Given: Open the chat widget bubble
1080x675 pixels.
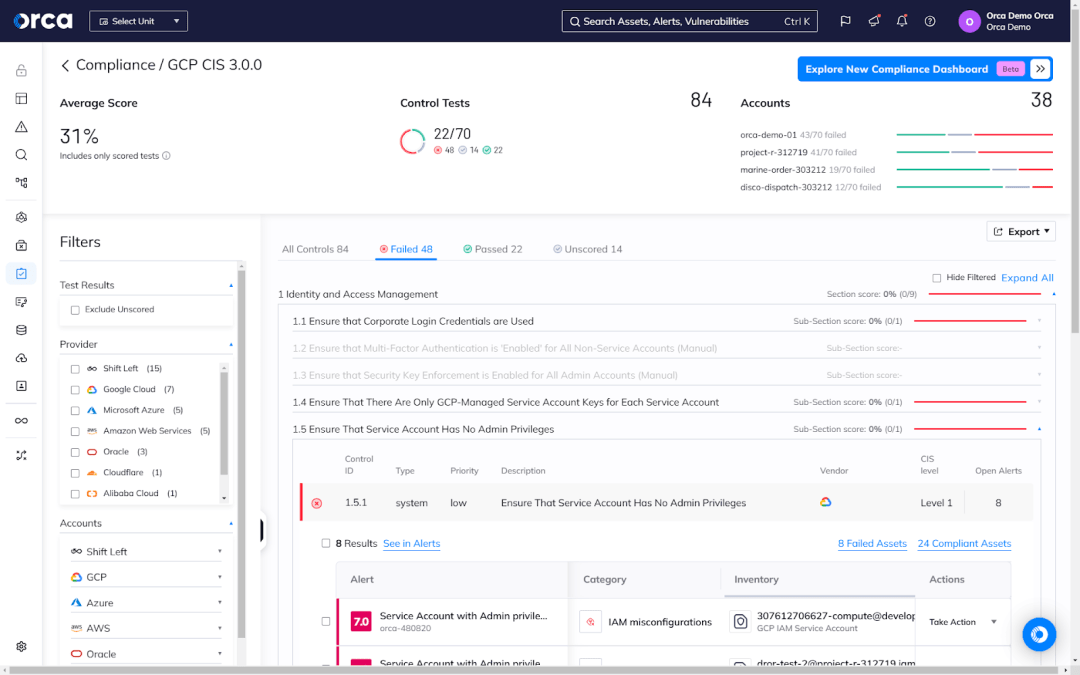Looking at the screenshot, I should click(x=1039, y=634).
